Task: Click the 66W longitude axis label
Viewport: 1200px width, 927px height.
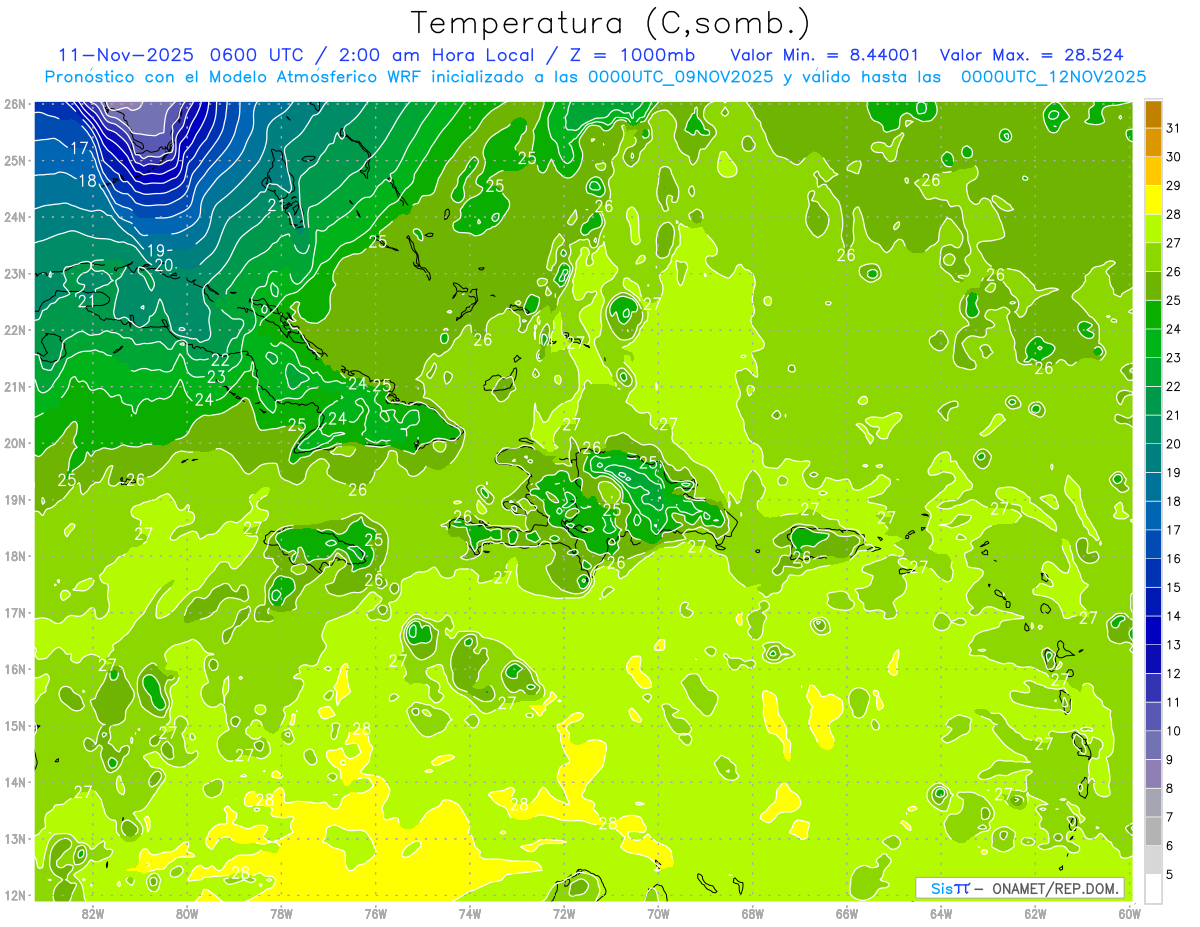Action: click(847, 913)
